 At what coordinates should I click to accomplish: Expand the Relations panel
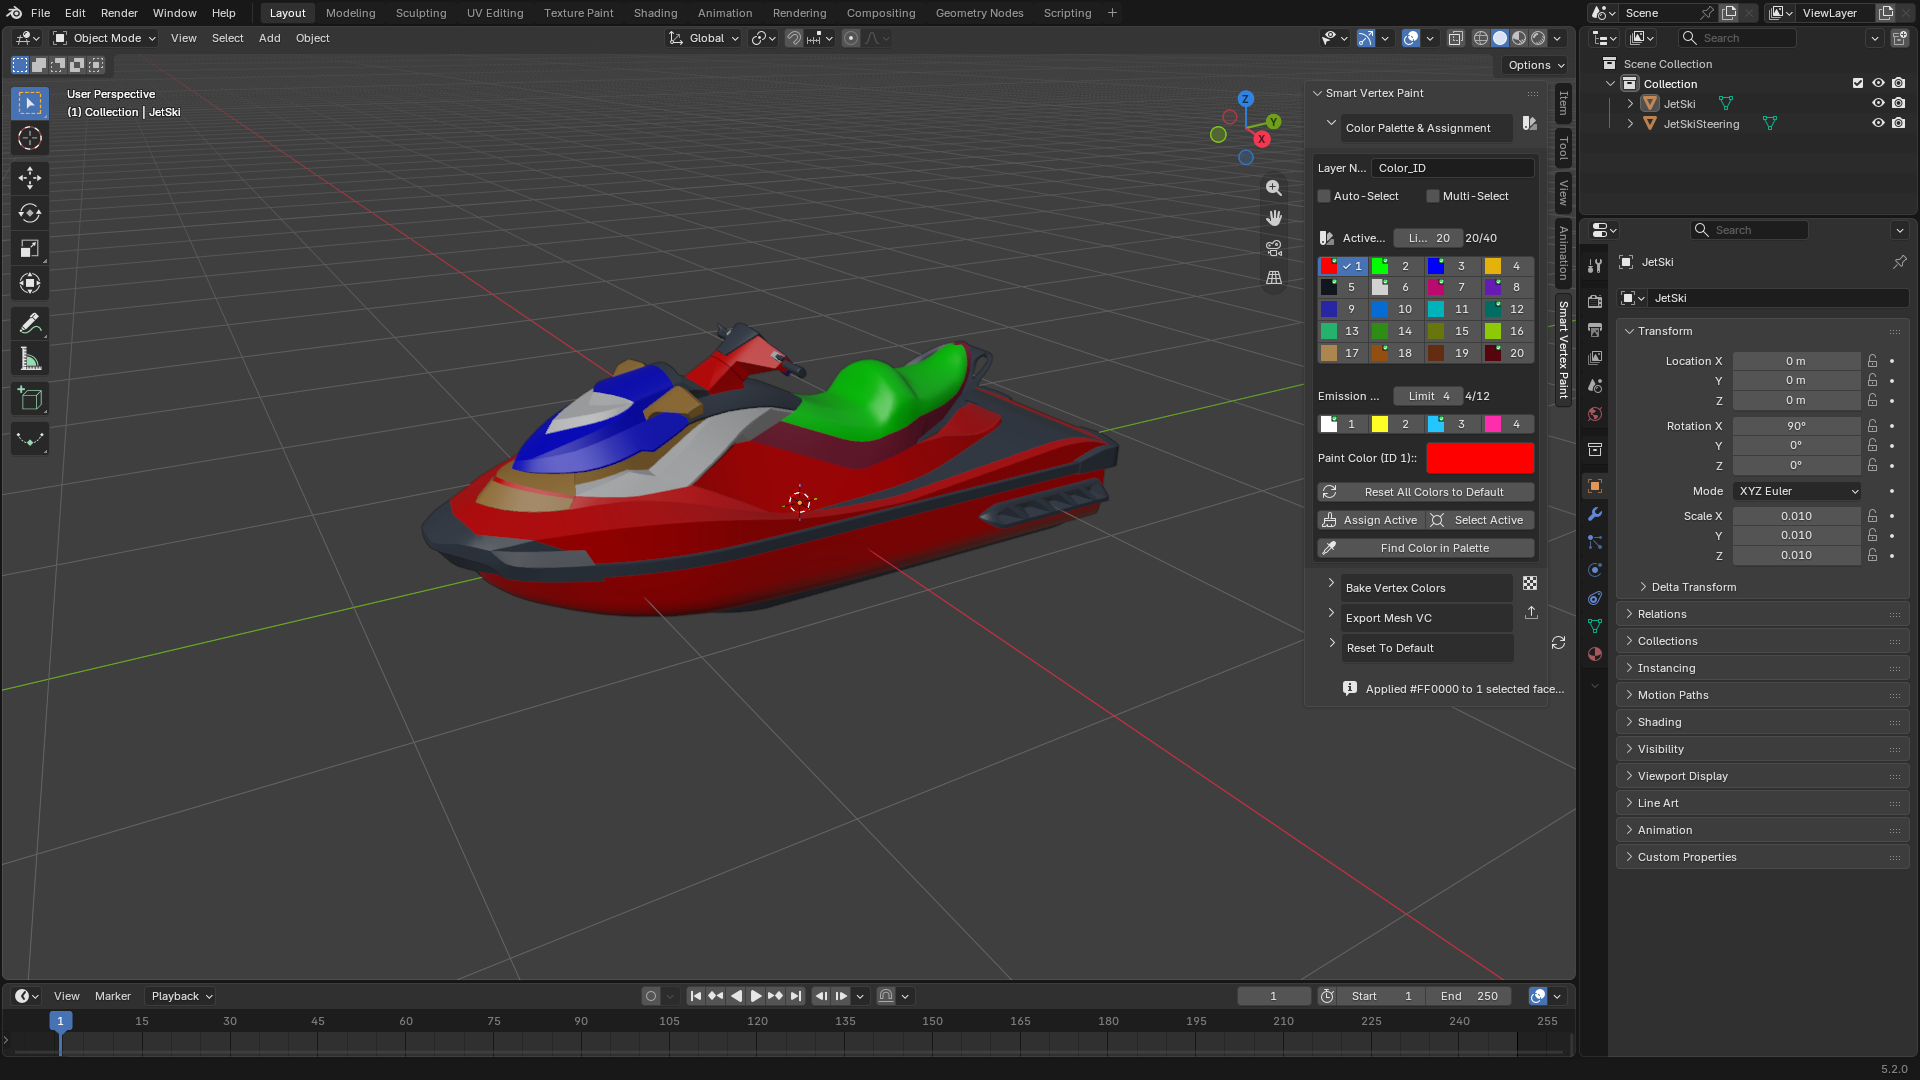click(x=1762, y=614)
